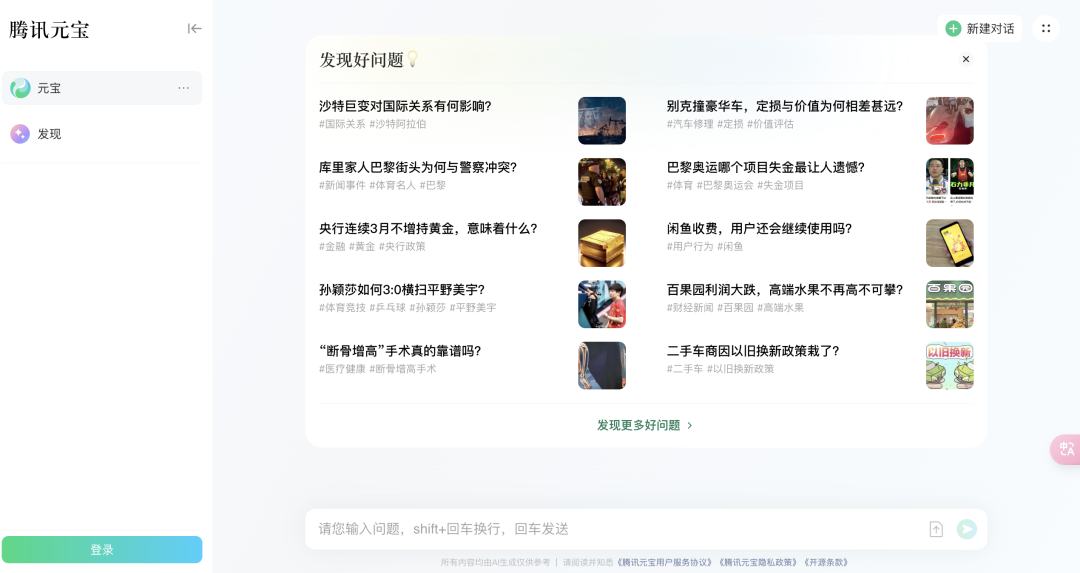Expand 发现更多好问题 link
Viewport: 1080px width, 573px height.
[x=645, y=426]
